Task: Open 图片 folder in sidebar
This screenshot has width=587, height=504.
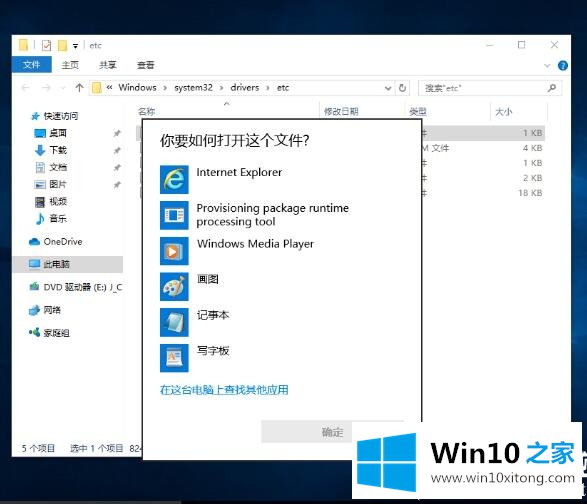Action: click(x=58, y=184)
